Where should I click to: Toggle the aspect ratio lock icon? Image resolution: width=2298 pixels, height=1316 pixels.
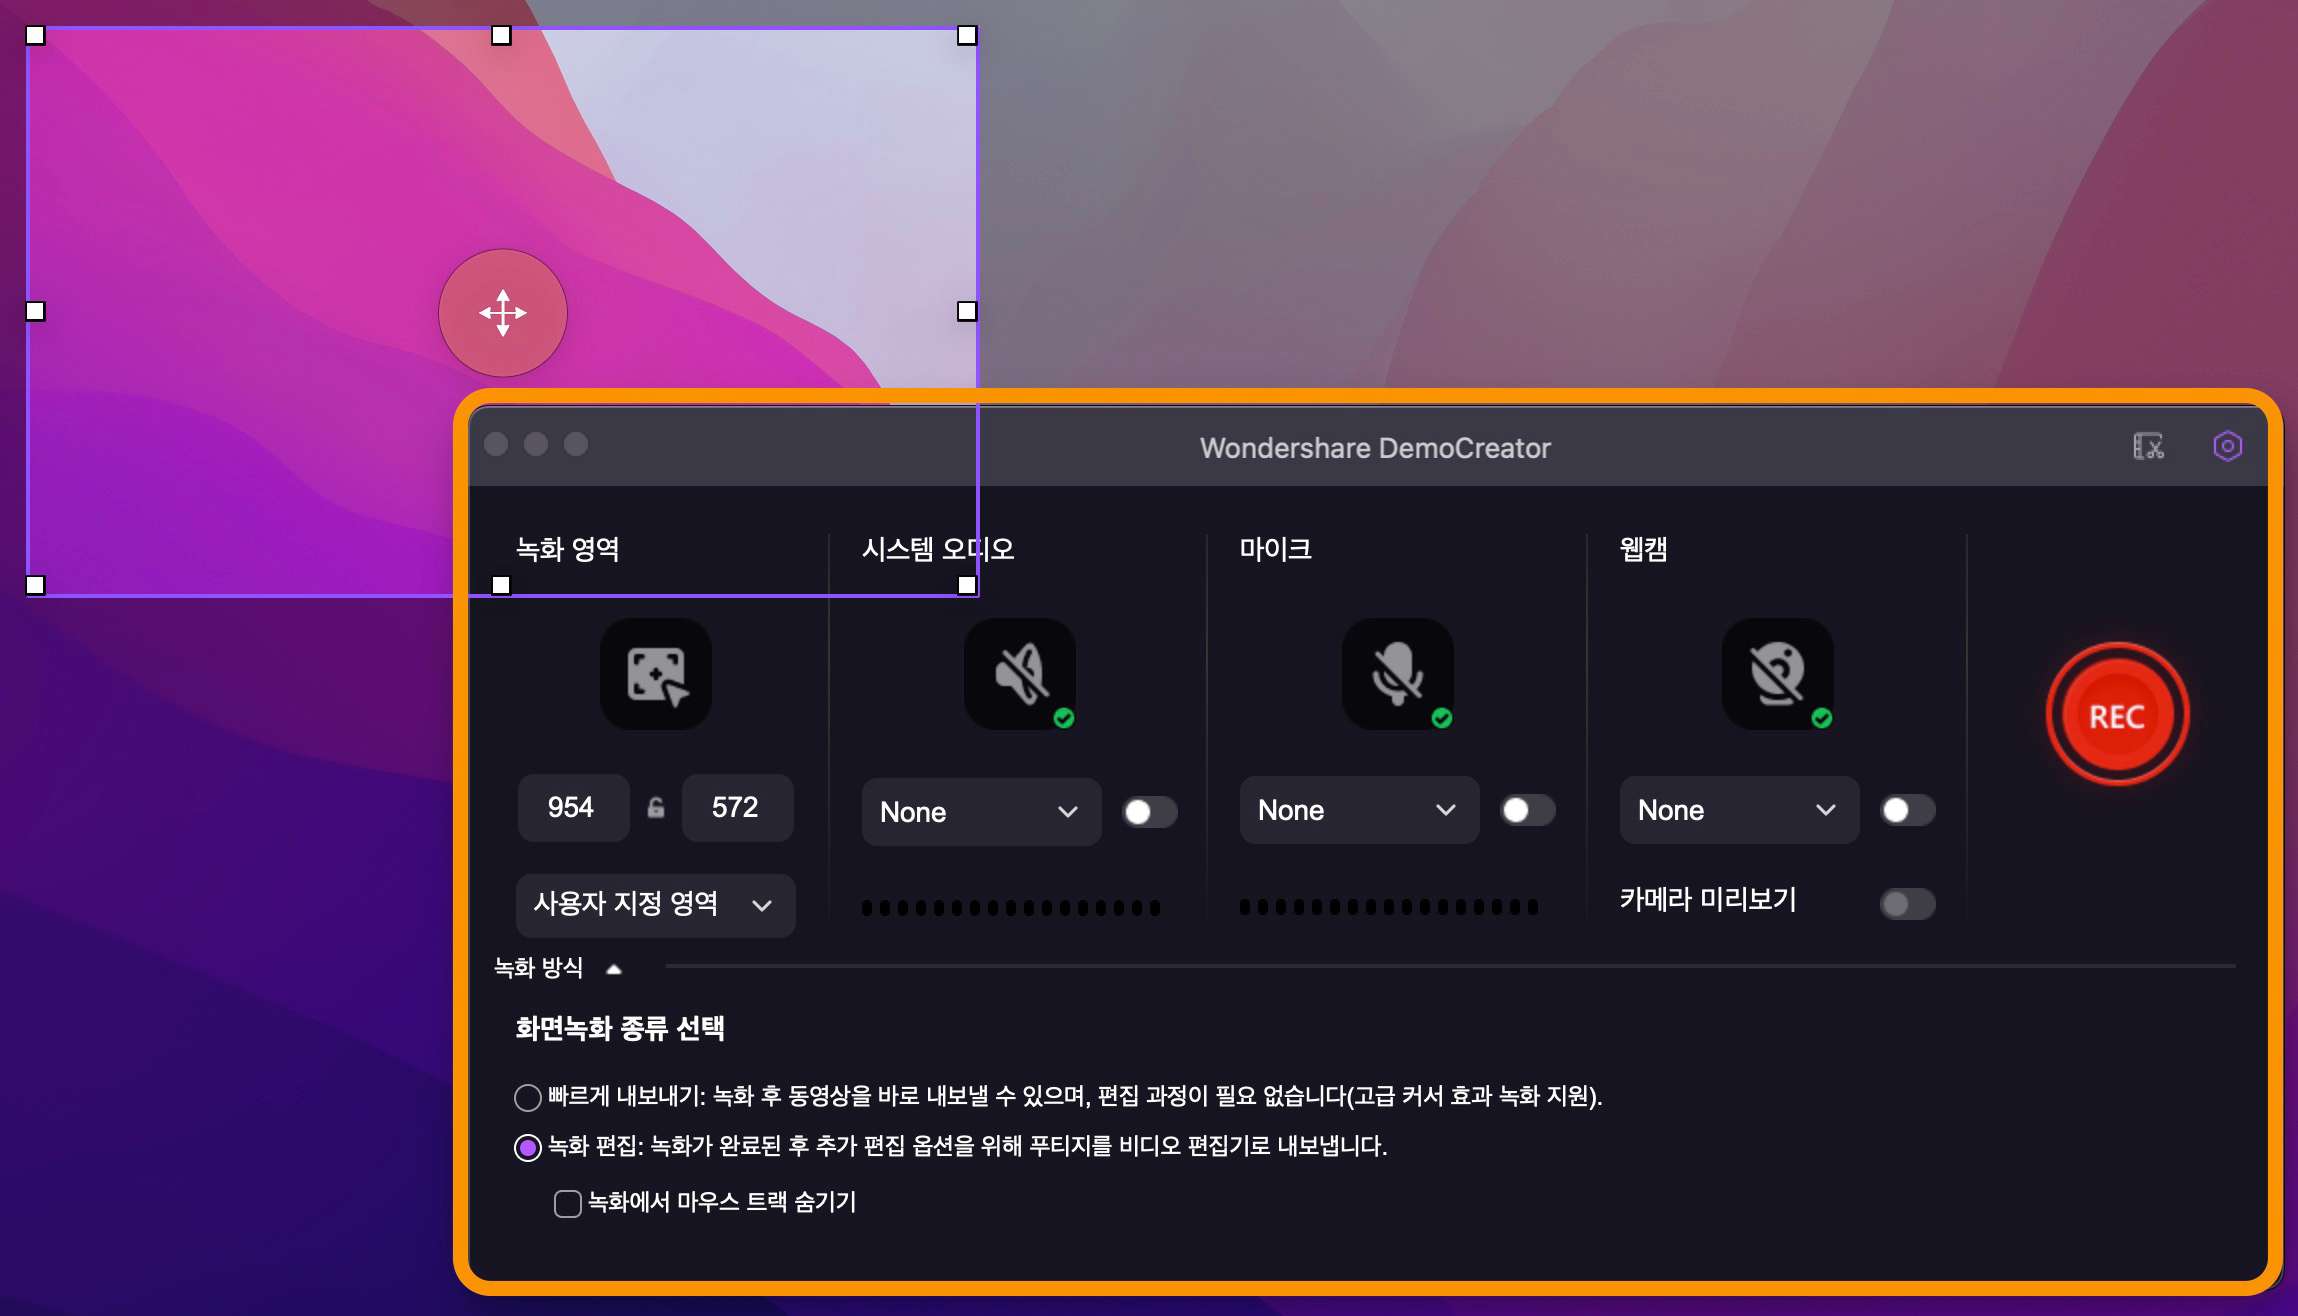(x=656, y=808)
